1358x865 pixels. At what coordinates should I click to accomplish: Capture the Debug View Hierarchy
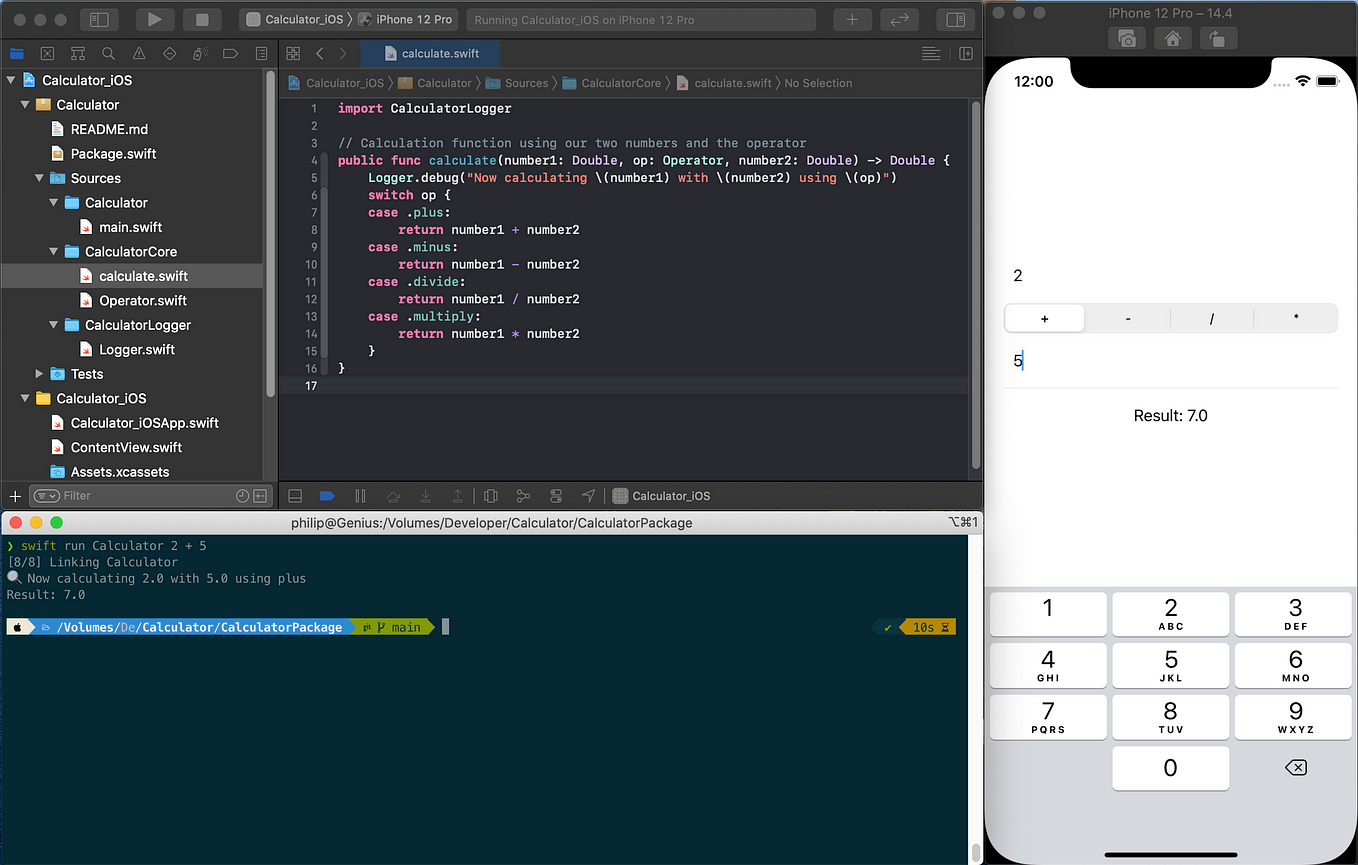(491, 495)
